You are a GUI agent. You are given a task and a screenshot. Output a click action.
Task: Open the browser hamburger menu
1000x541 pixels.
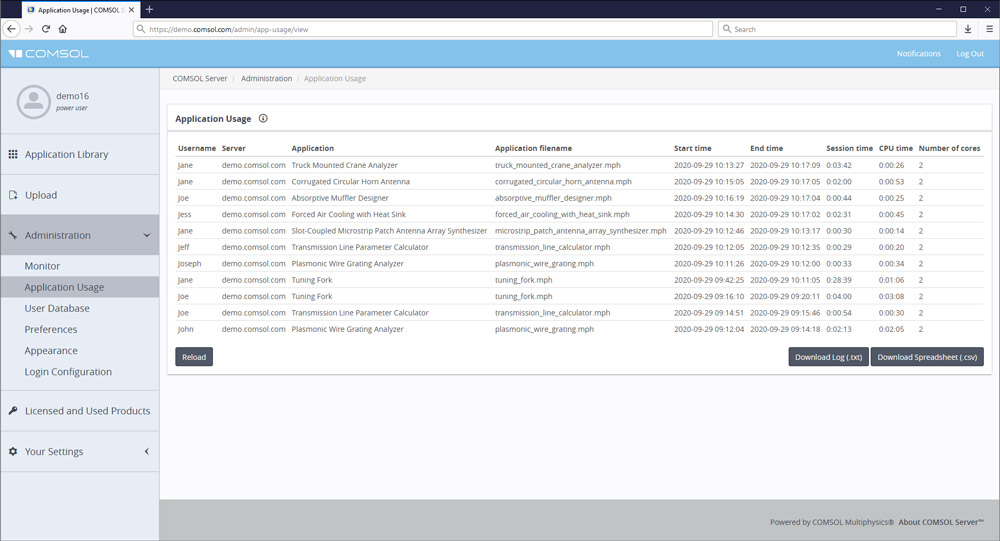(986, 29)
